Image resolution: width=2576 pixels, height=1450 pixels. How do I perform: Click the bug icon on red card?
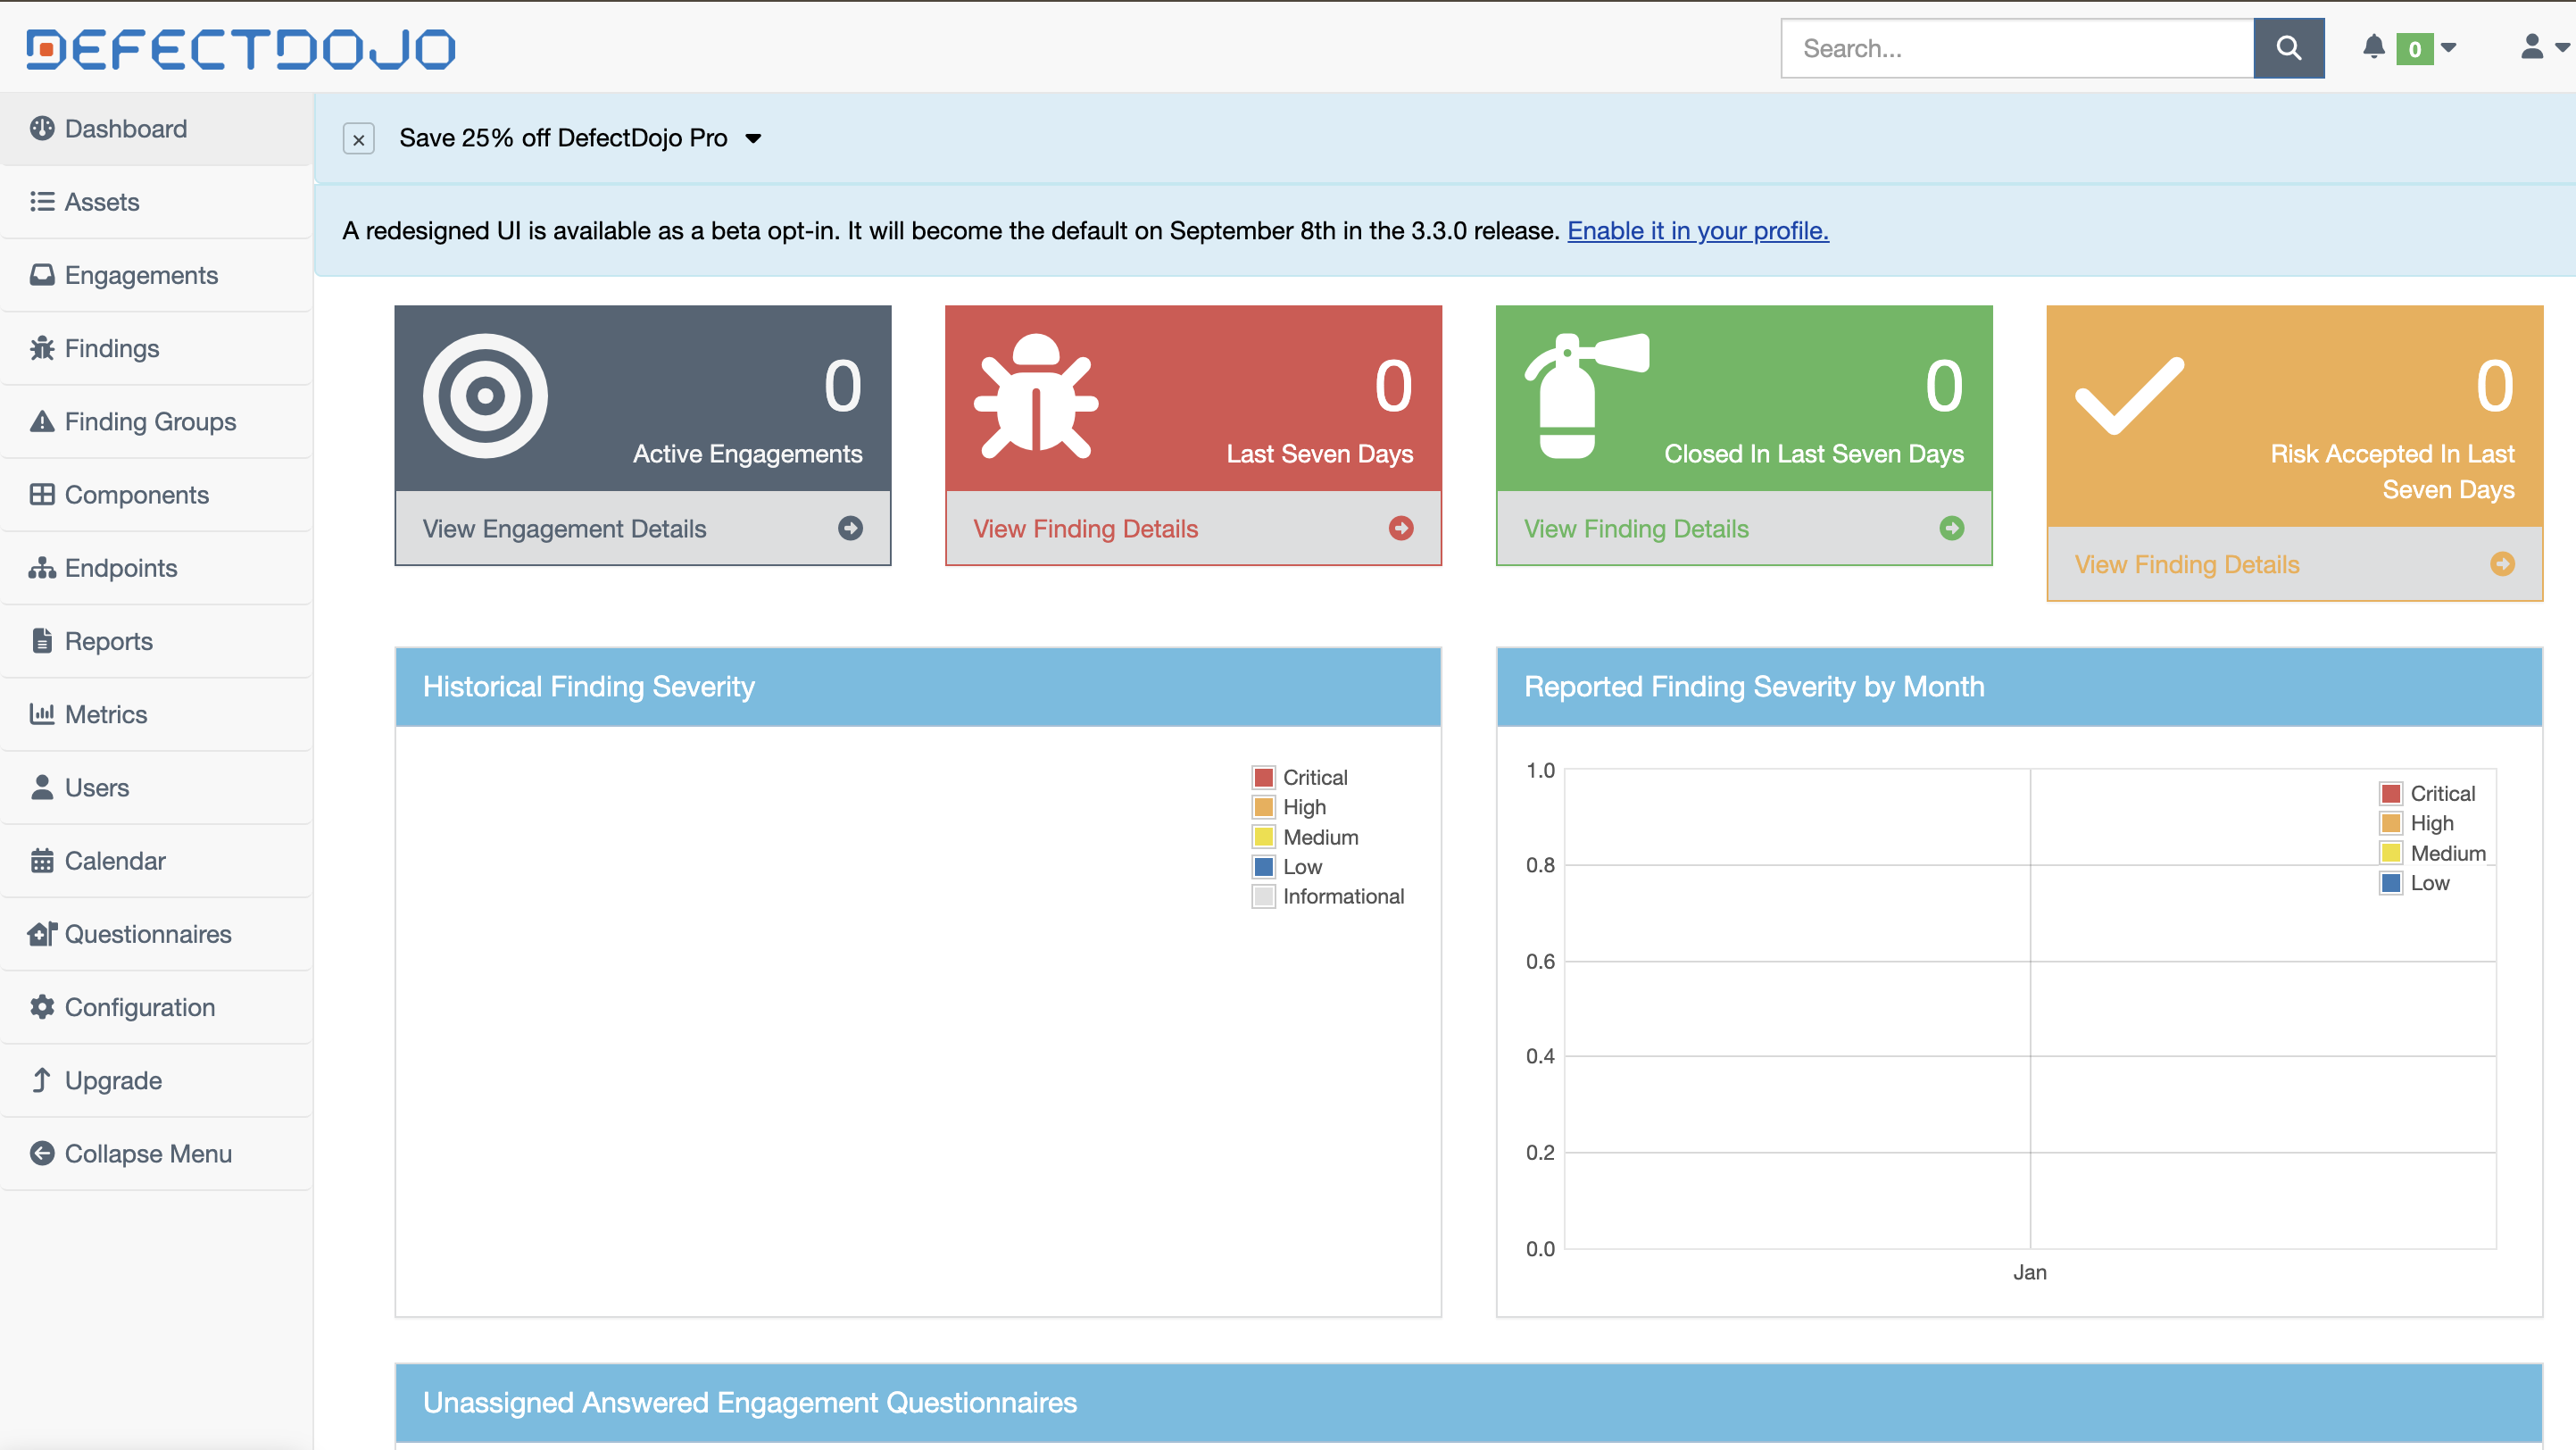tap(1036, 396)
